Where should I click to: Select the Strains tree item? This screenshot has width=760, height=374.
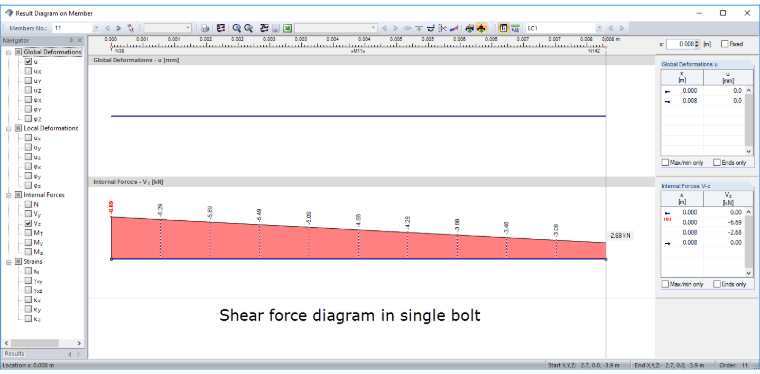[x=32, y=262]
